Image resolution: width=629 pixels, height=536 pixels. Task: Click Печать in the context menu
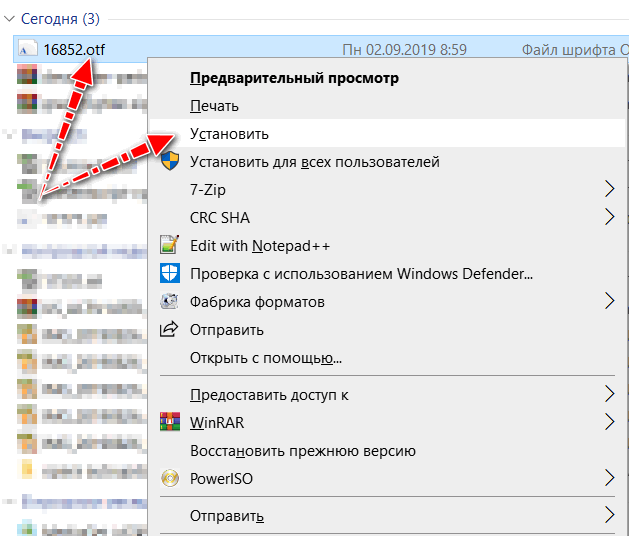click(214, 105)
